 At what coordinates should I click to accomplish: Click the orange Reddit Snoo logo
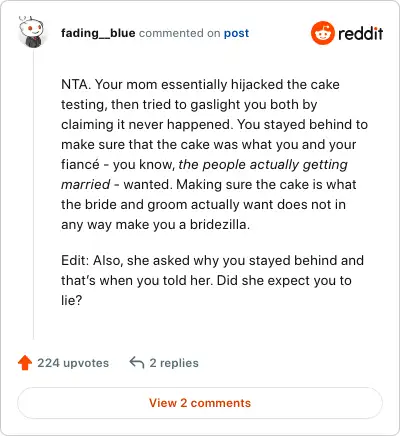point(322,33)
